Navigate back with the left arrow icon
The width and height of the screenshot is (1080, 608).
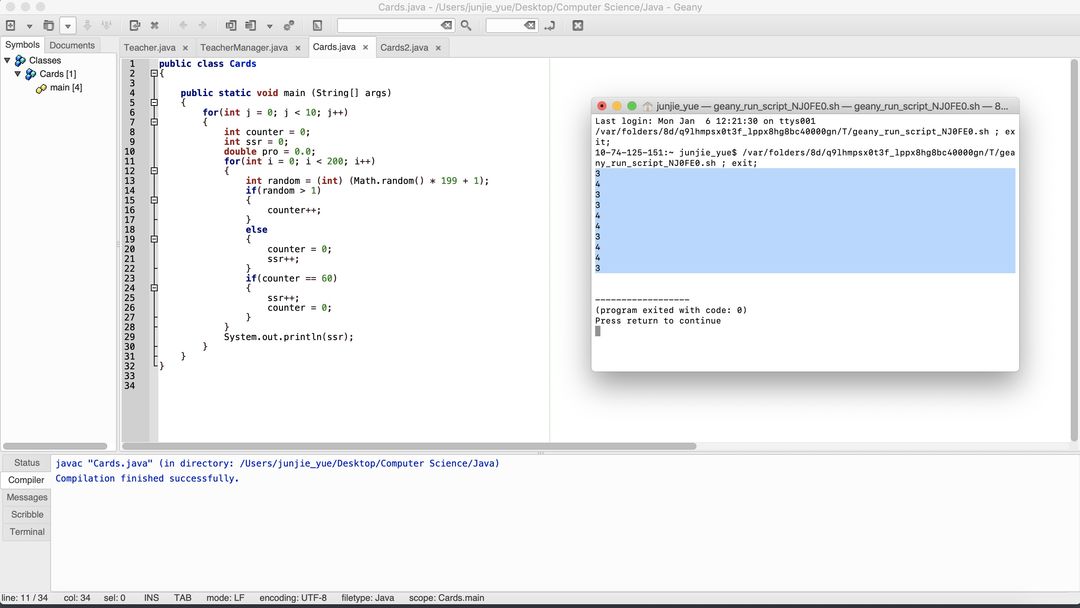pyautogui.click(x=183, y=25)
